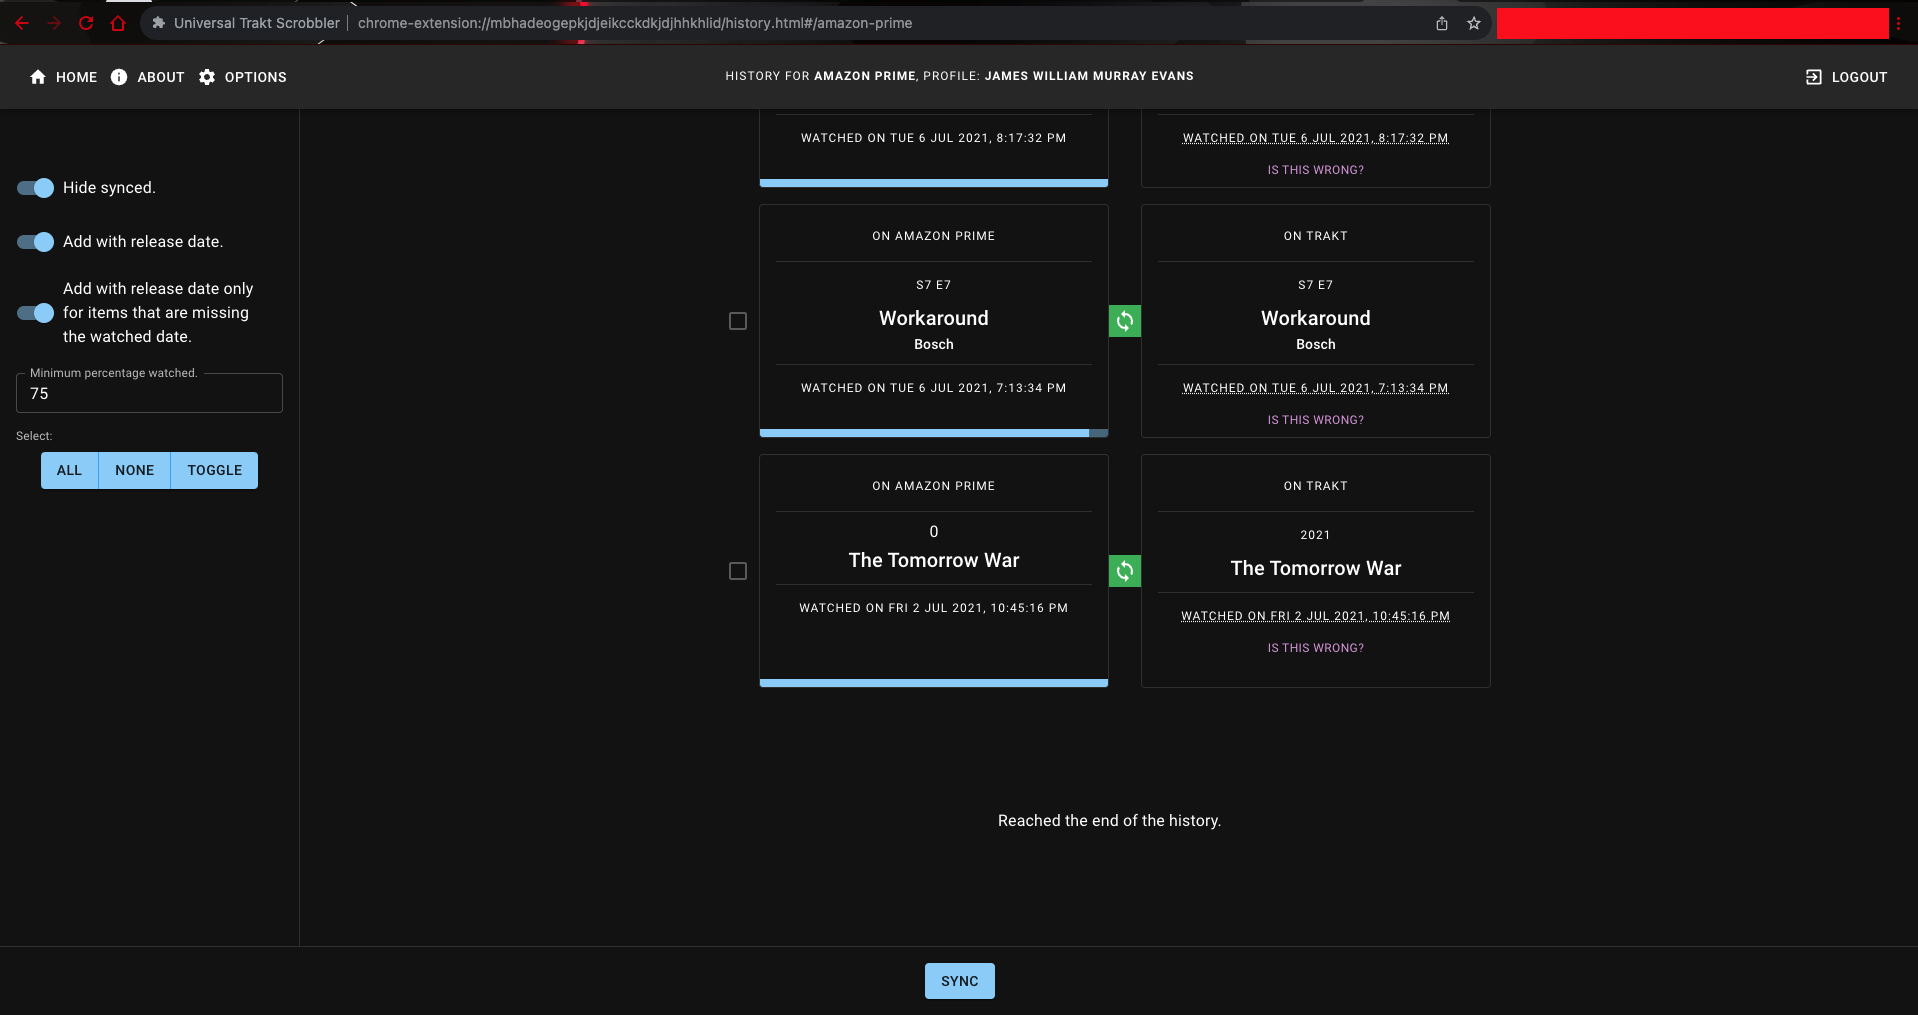This screenshot has height=1015, width=1918.
Task: Check The Tomorrow War checkbox
Action: tap(738, 571)
